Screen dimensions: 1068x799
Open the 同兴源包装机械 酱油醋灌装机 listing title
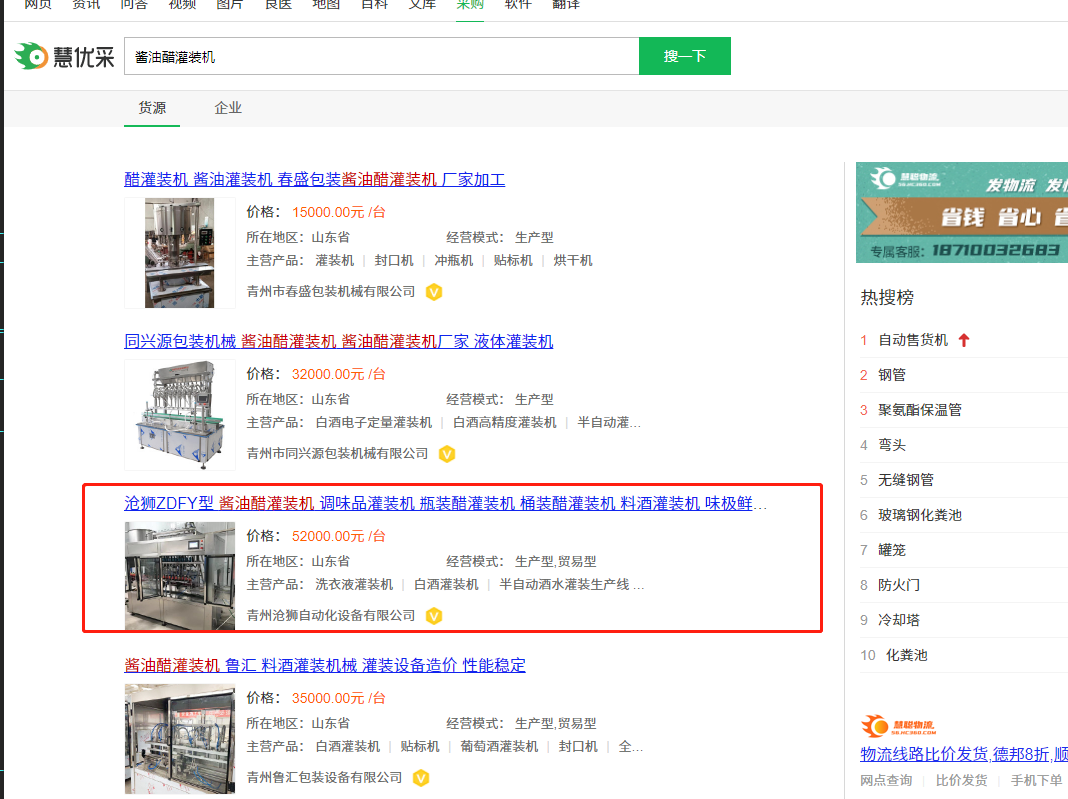(x=339, y=341)
